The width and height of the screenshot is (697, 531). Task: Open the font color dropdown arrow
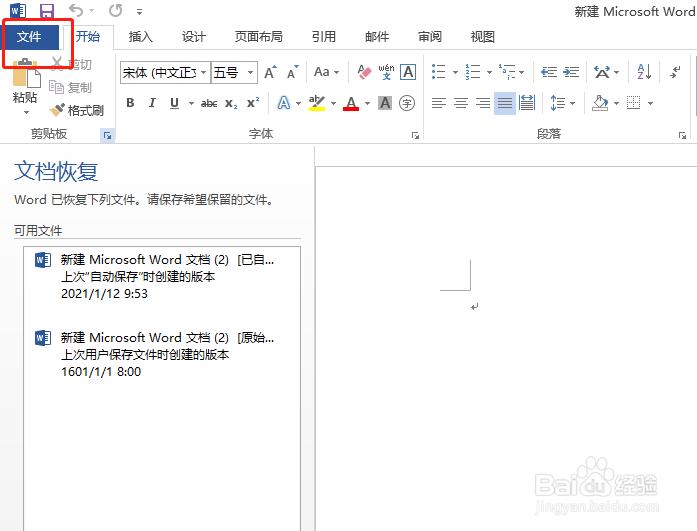click(x=367, y=104)
